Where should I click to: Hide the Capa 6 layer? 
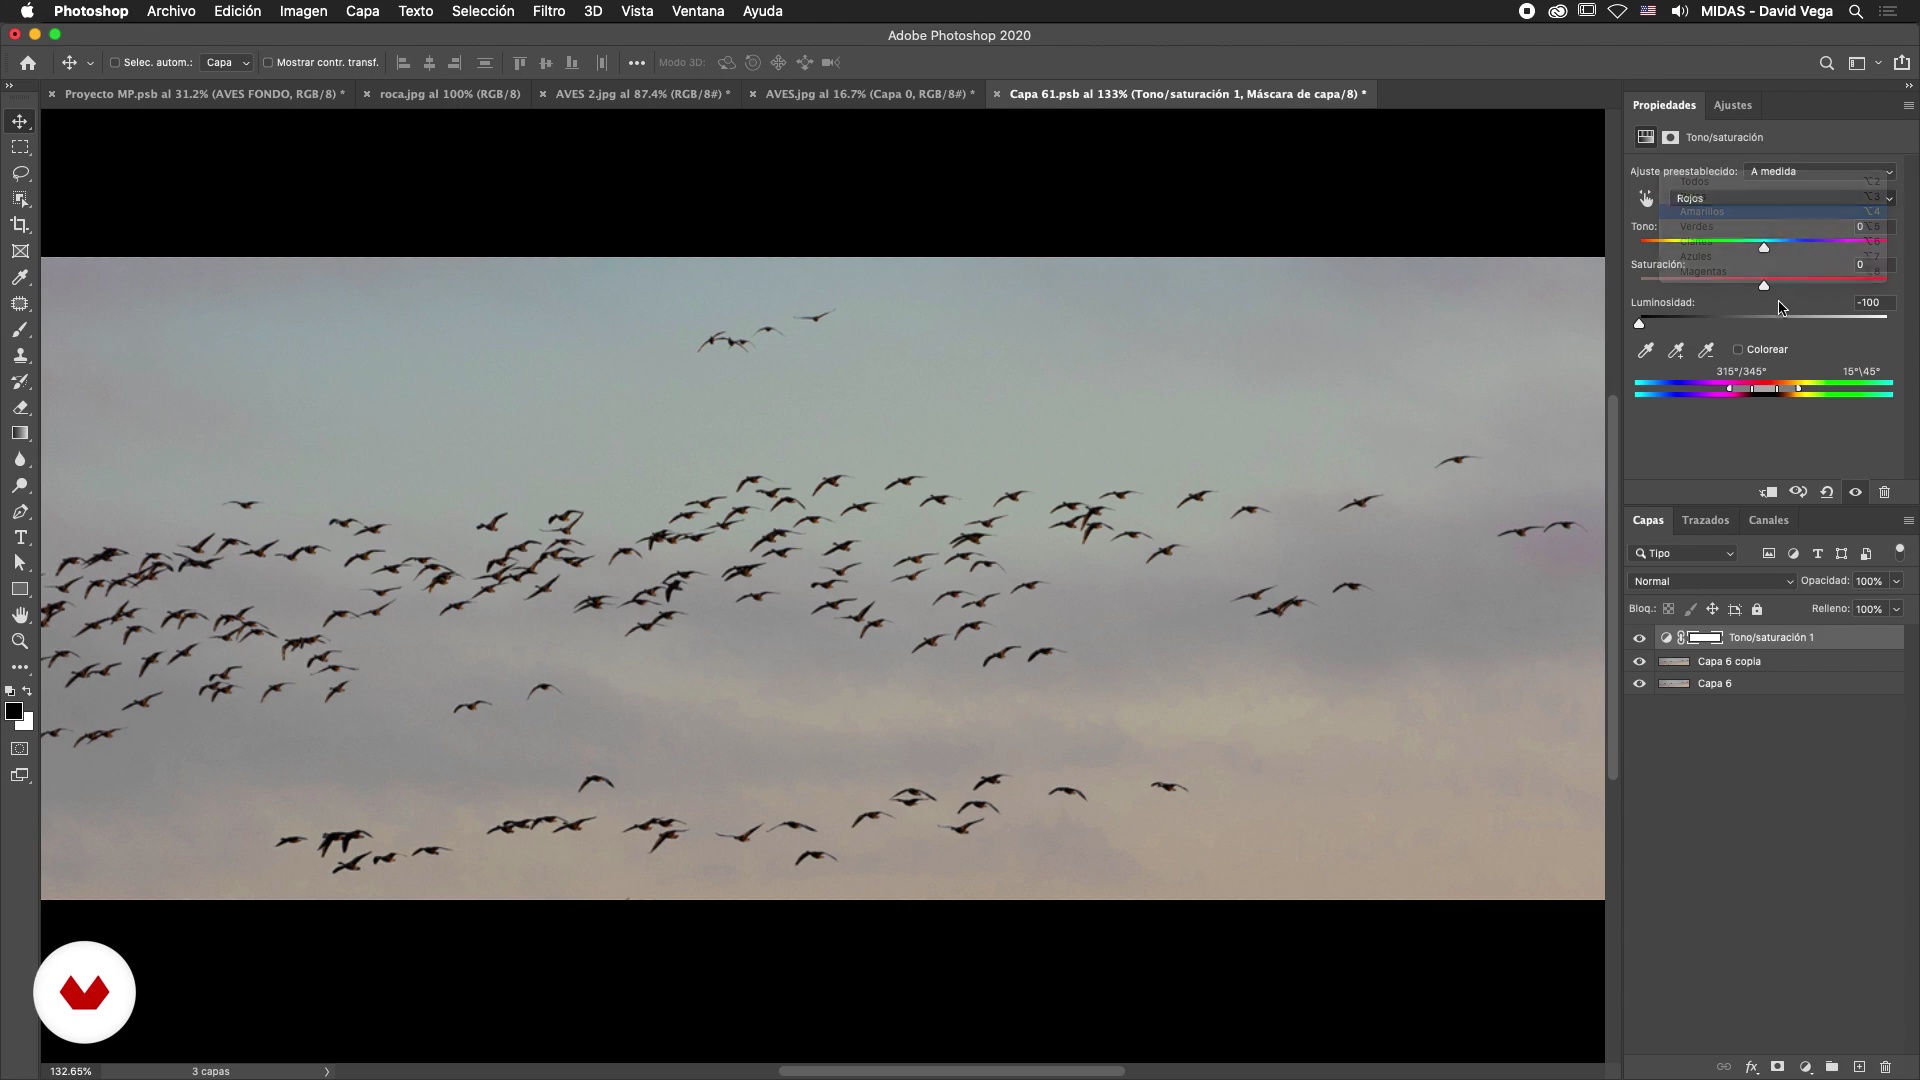1639,684
